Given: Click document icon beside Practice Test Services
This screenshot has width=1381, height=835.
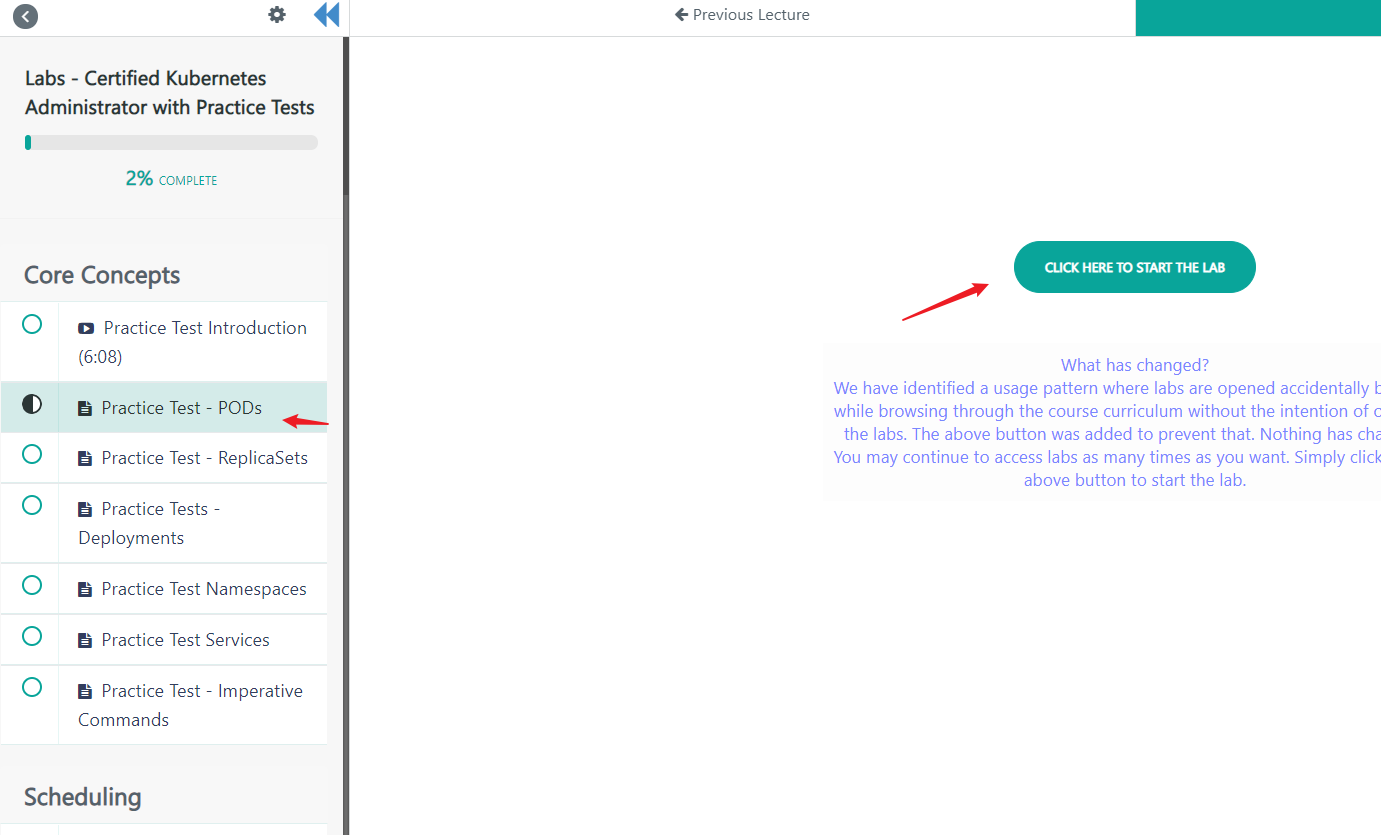Looking at the screenshot, I should point(85,641).
